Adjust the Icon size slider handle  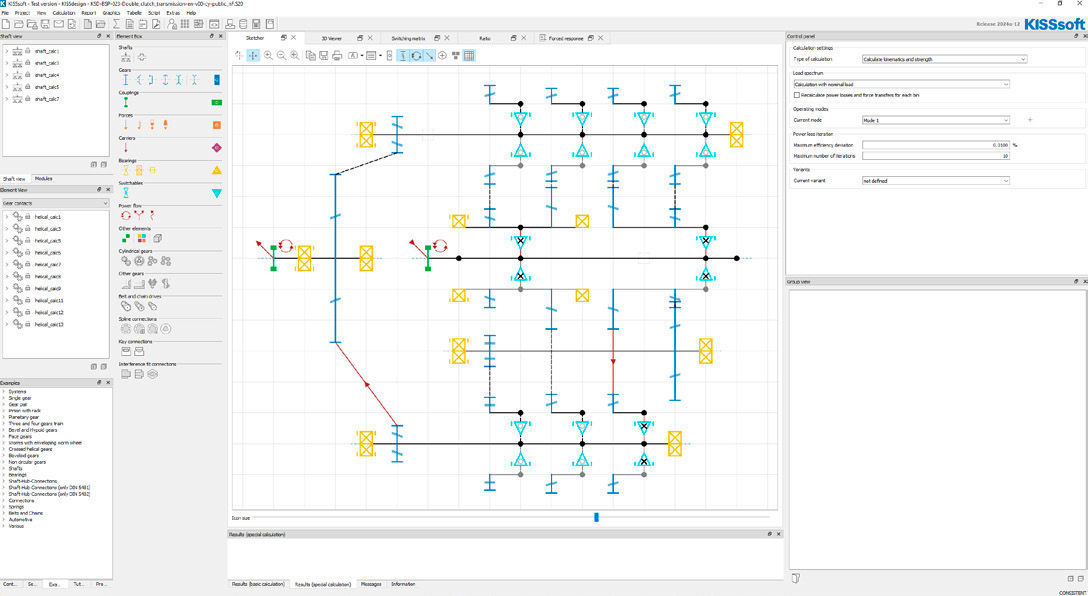coord(596,517)
